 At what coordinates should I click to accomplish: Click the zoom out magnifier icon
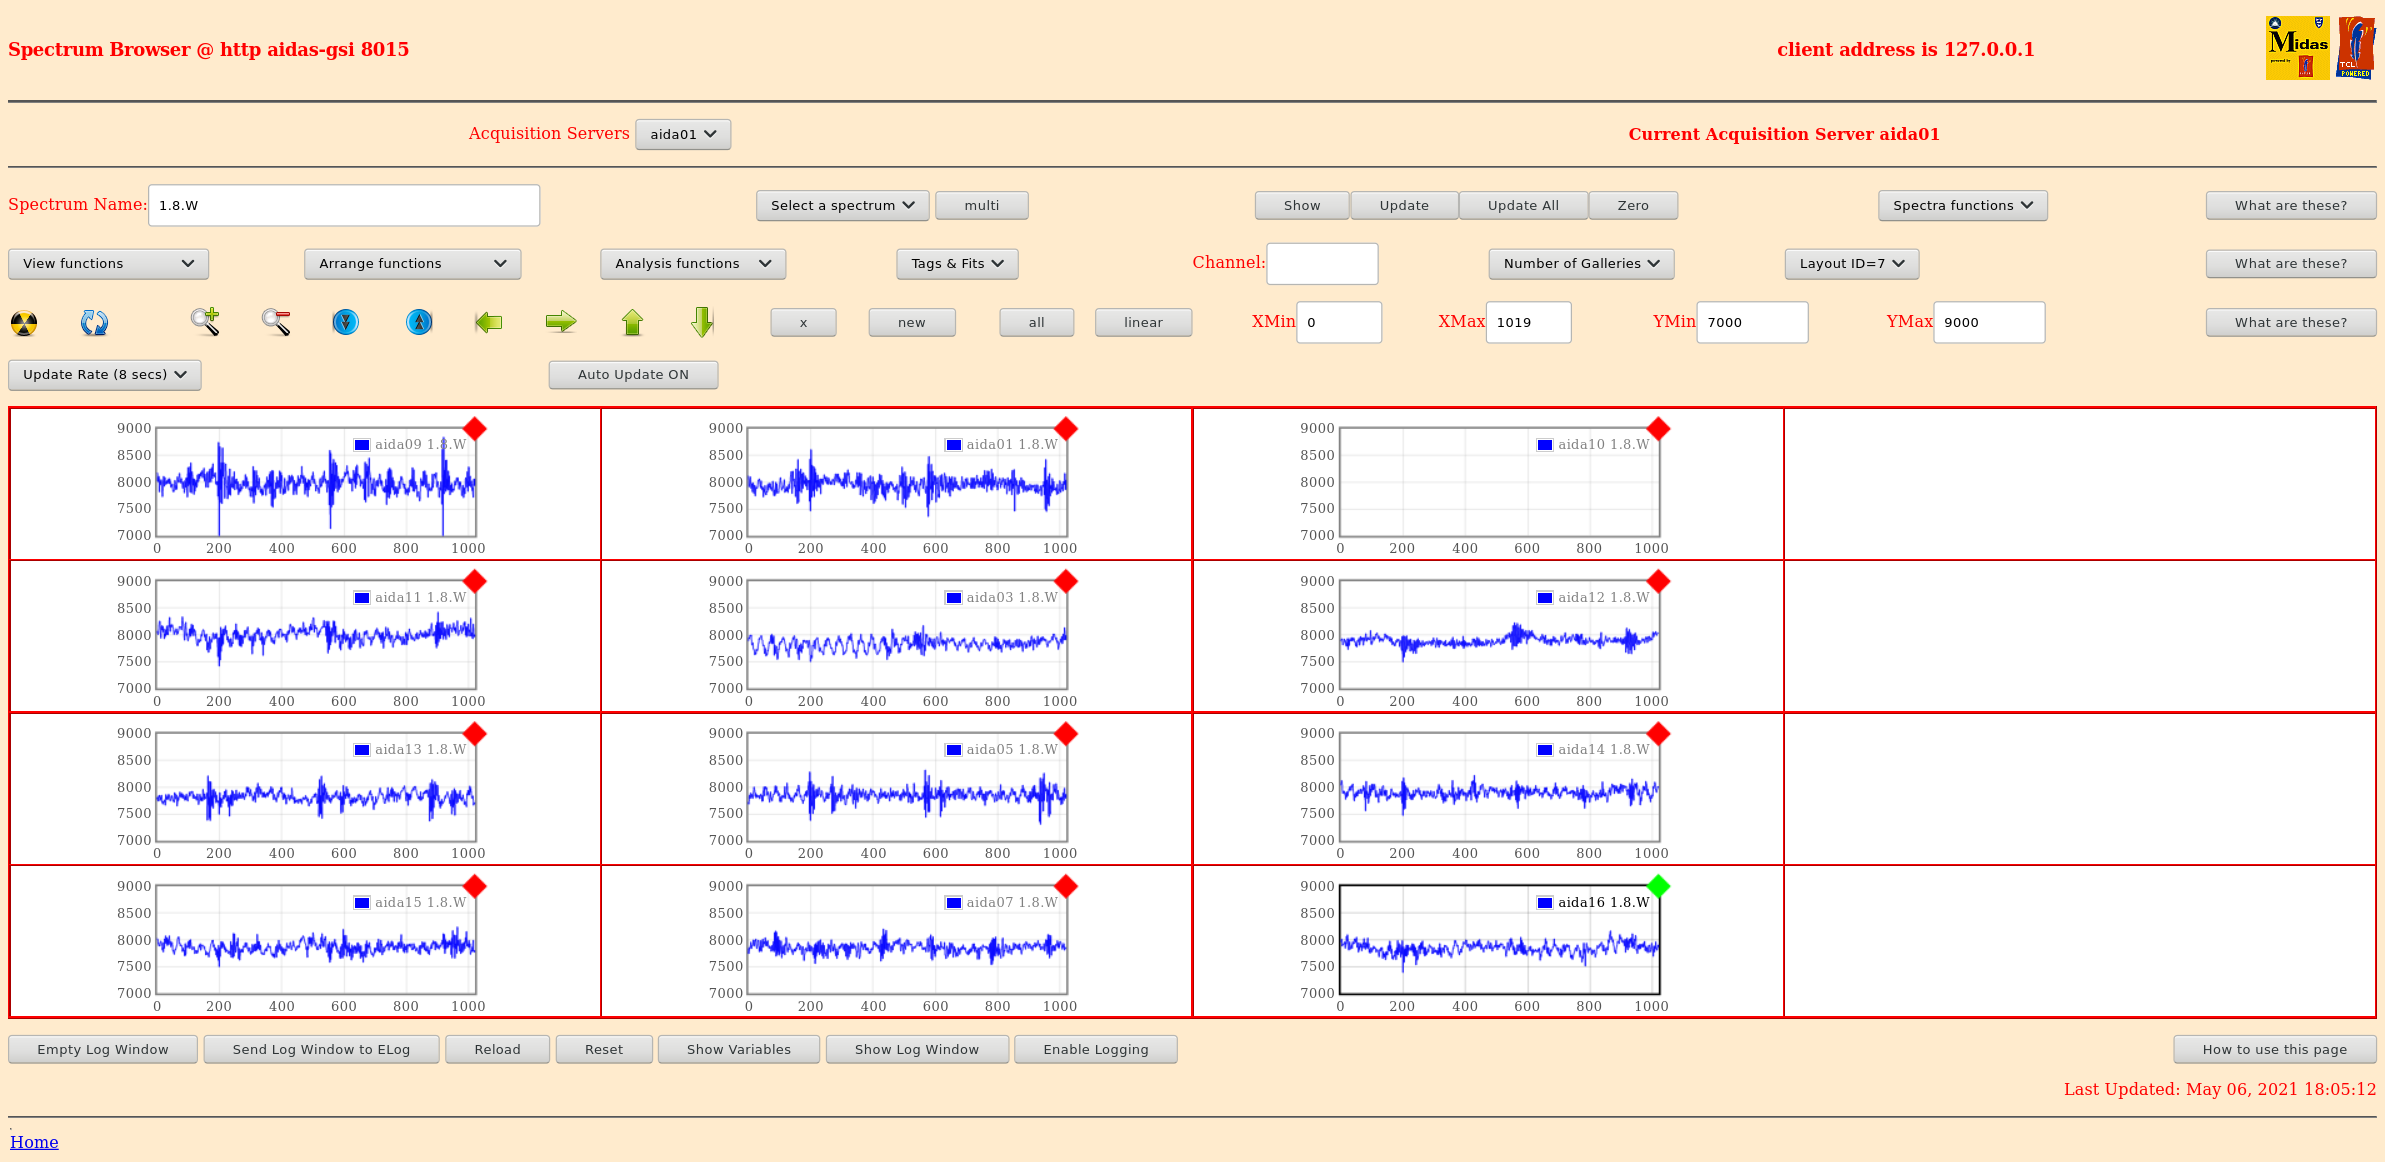point(276,322)
